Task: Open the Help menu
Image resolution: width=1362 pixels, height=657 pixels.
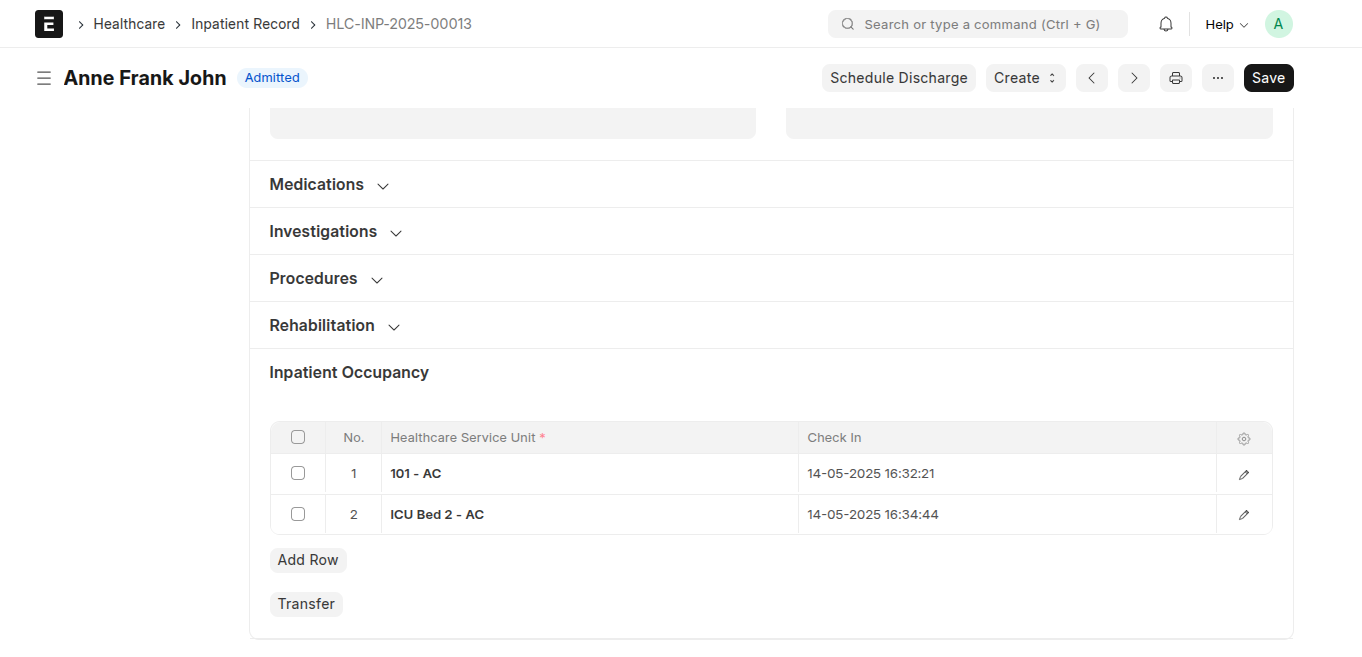Action: pyautogui.click(x=1227, y=24)
